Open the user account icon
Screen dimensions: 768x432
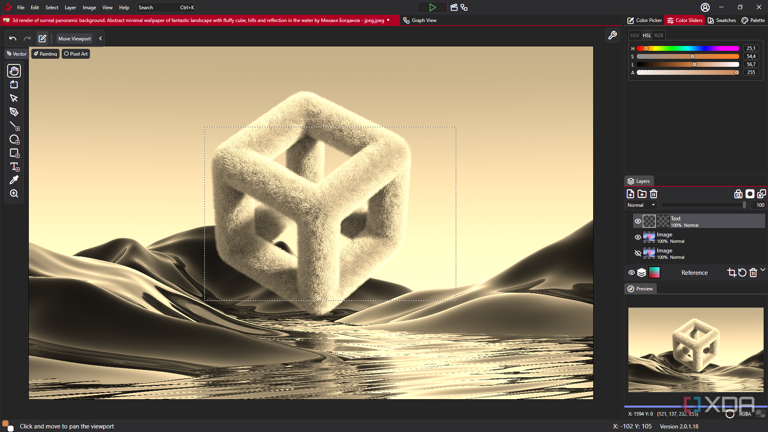point(705,7)
